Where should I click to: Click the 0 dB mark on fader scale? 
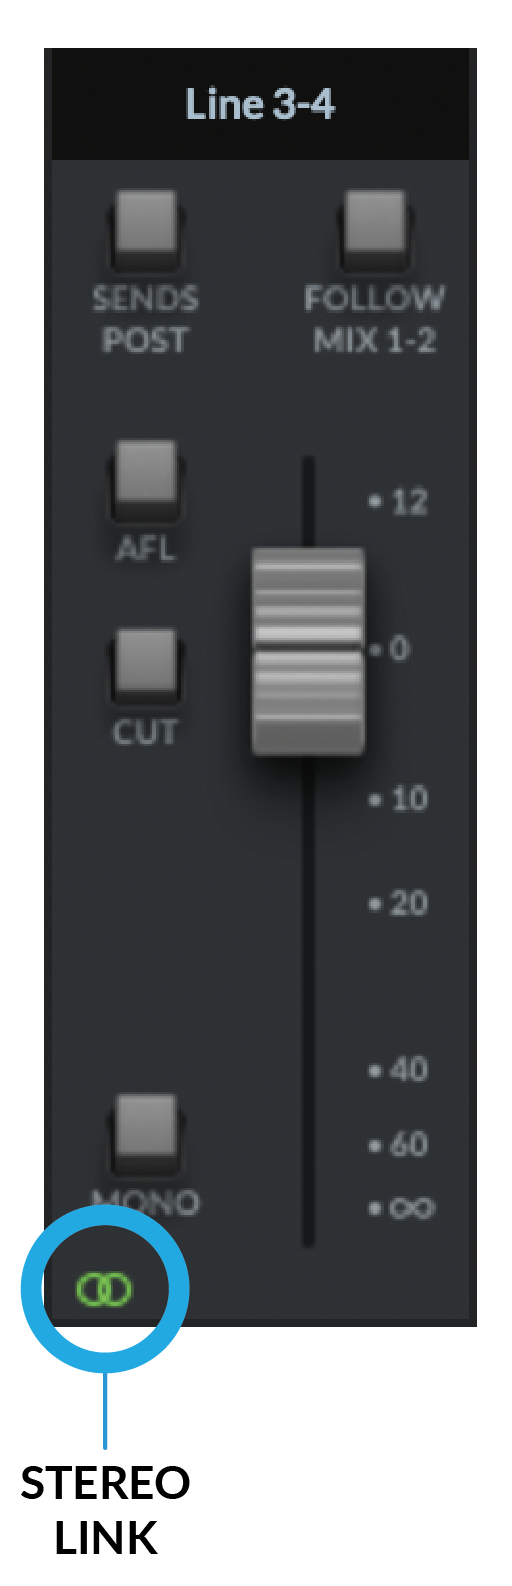(390, 649)
